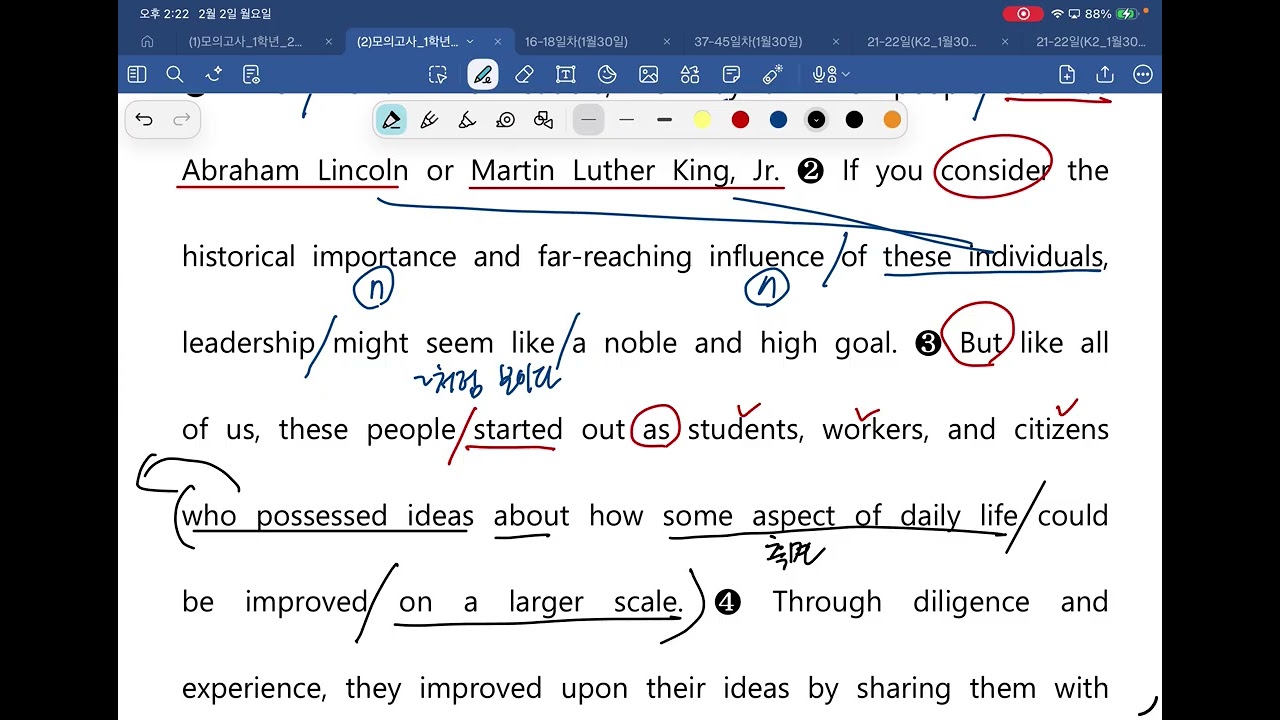The image size is (1280, 720).
Task: Select the thinnest stroke width
Action: pos(588,120)
